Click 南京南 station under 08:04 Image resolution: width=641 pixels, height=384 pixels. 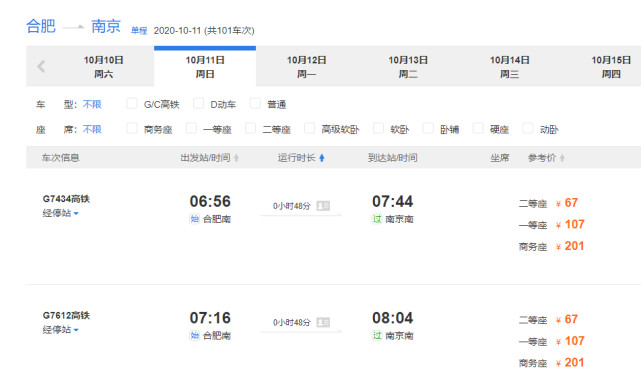[399, 336]
